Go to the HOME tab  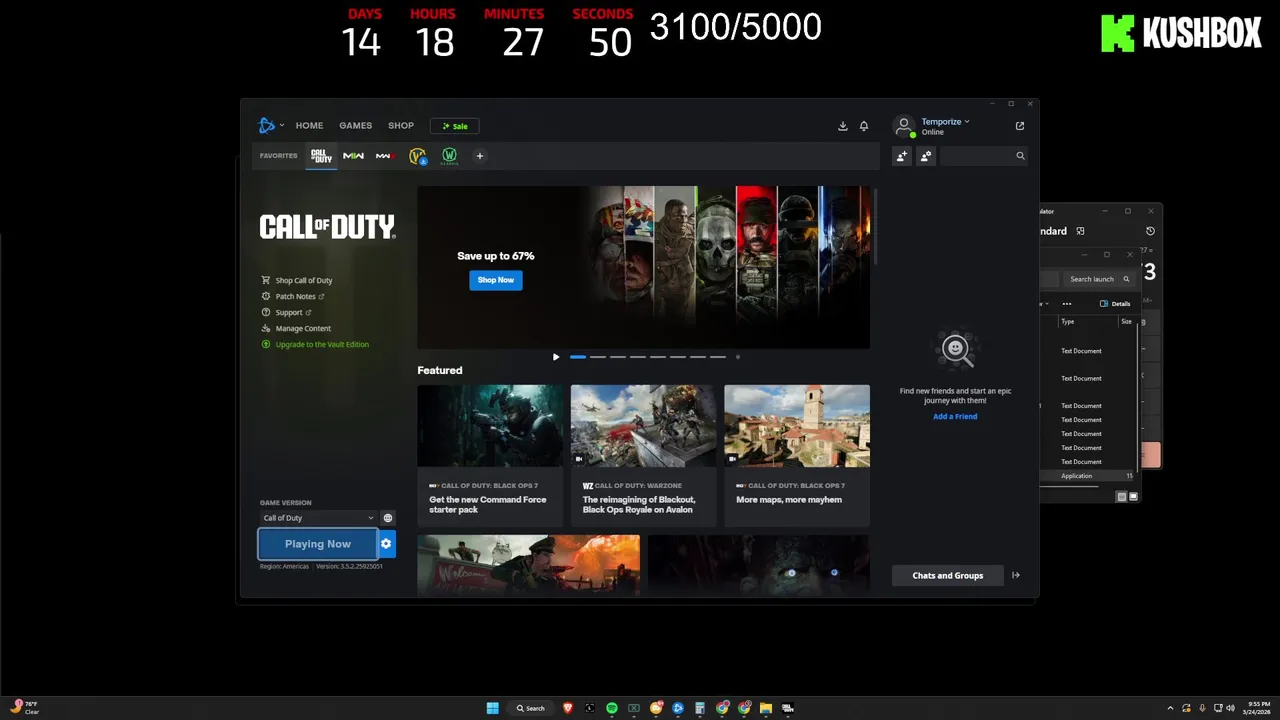[309, 126]
